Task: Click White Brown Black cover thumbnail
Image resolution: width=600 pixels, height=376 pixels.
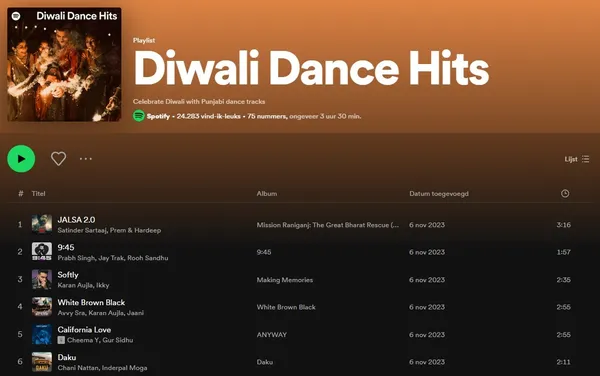Action: [42, 307]
